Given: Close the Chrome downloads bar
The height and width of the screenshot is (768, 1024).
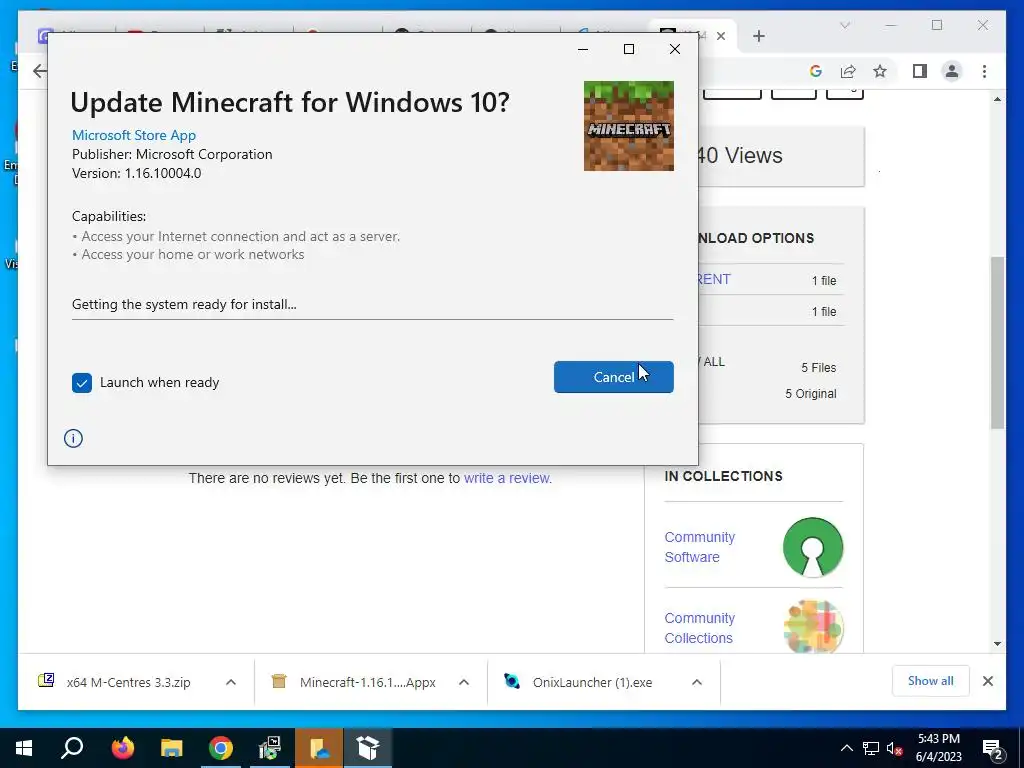Looking at the screenshot, I should point(987,681).
